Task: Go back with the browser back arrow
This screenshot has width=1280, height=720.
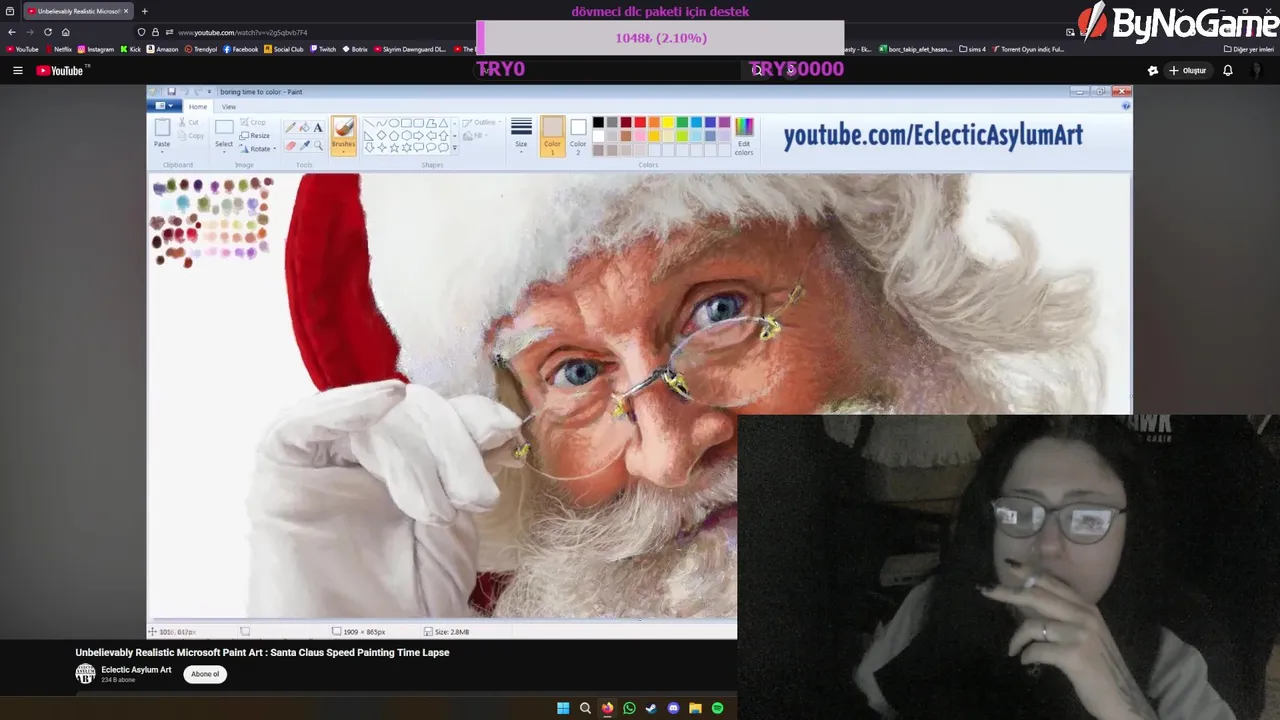Action: [x=12, y=32]
